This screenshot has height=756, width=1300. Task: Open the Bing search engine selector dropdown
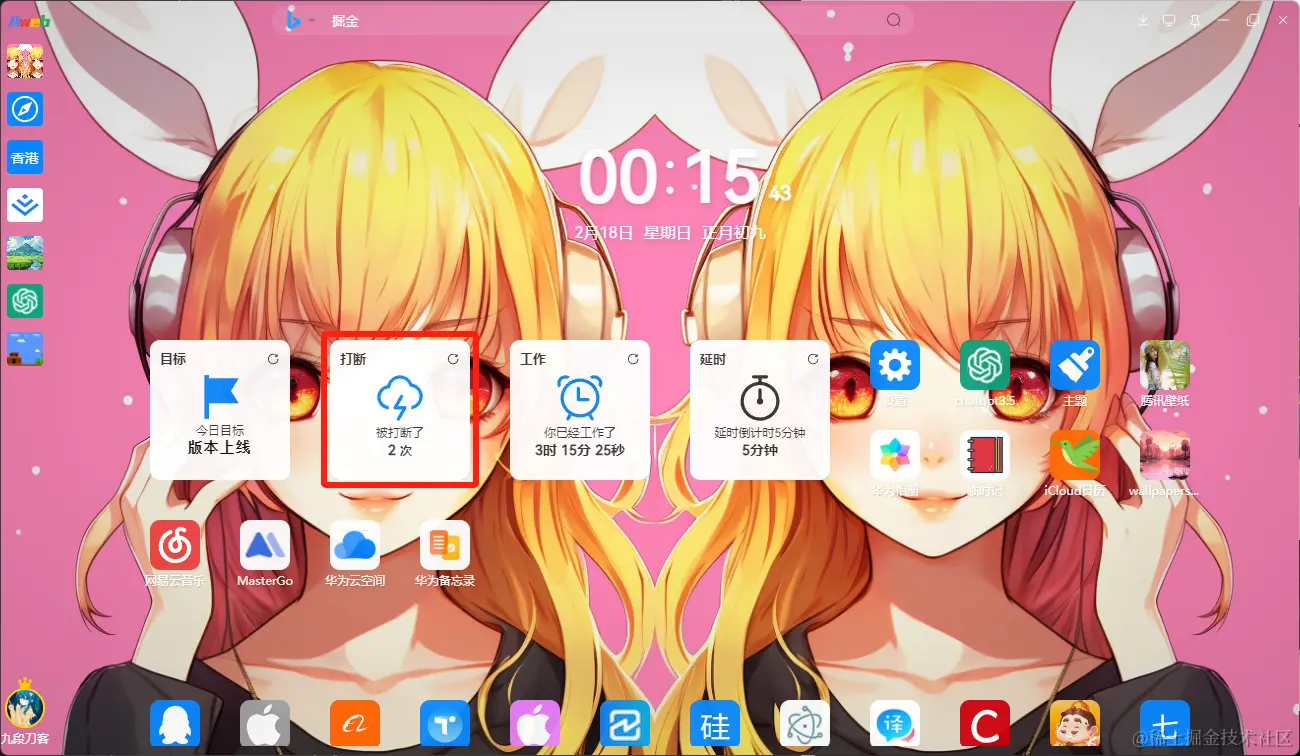(300, 21)
